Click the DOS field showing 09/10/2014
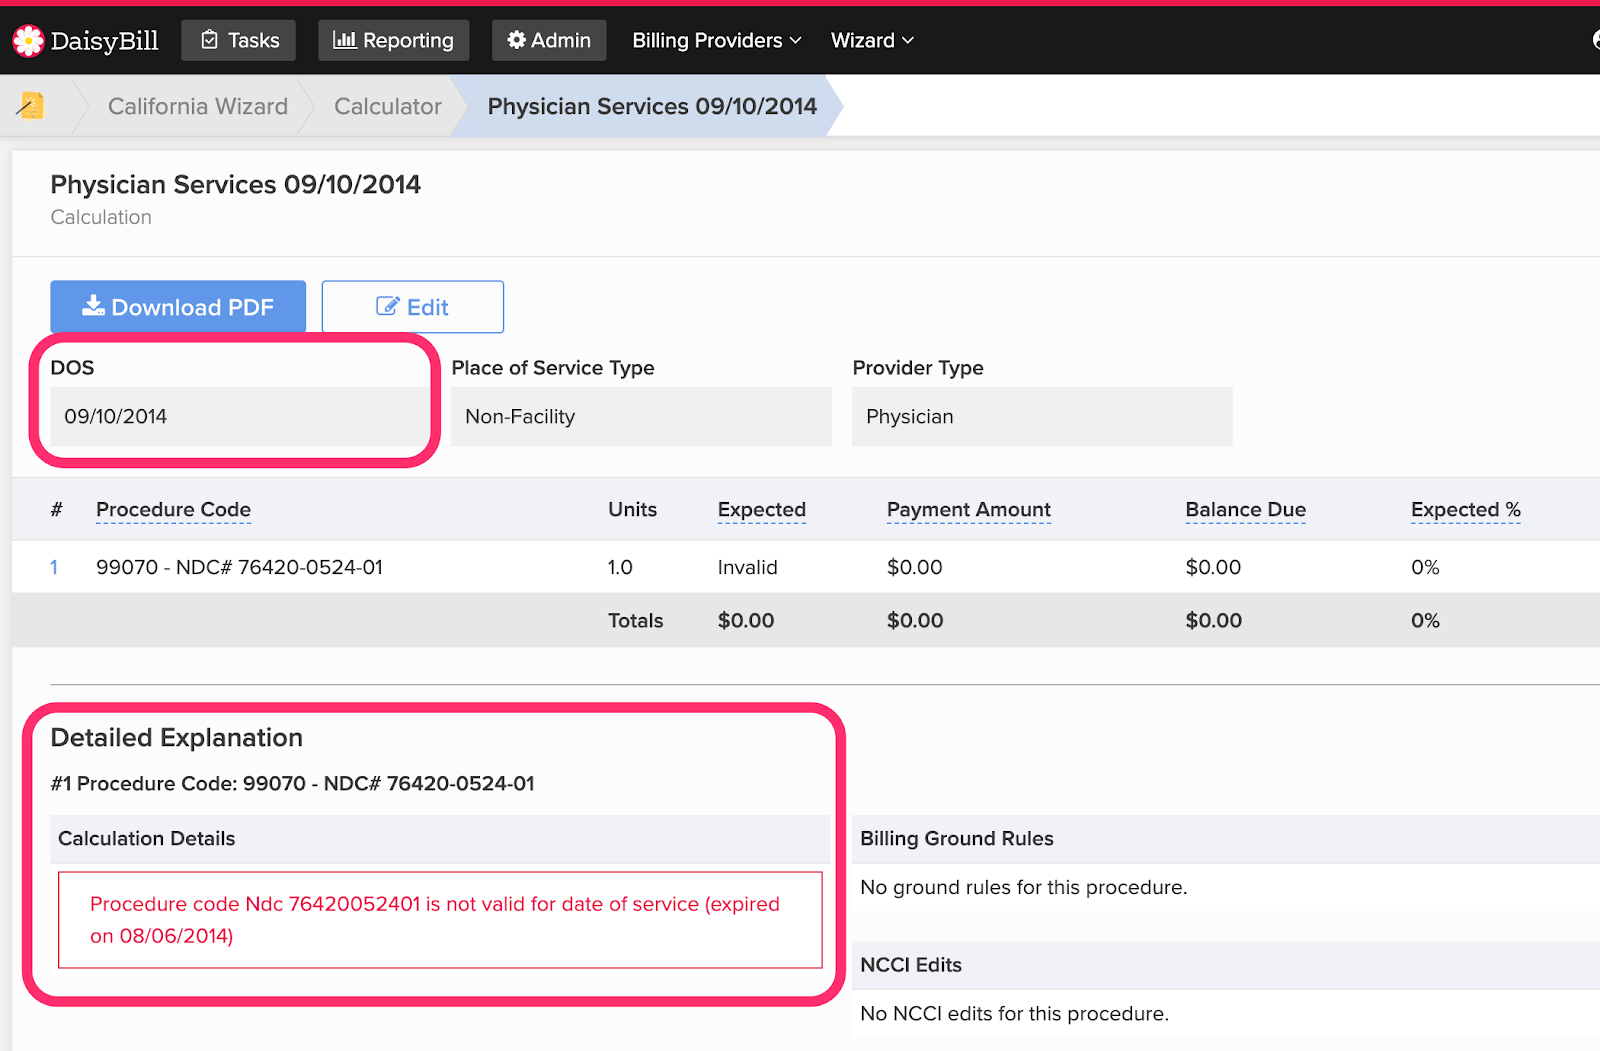Image resolution: width=1600 pixels, height=1051 pixels. (x=238, y=416)
